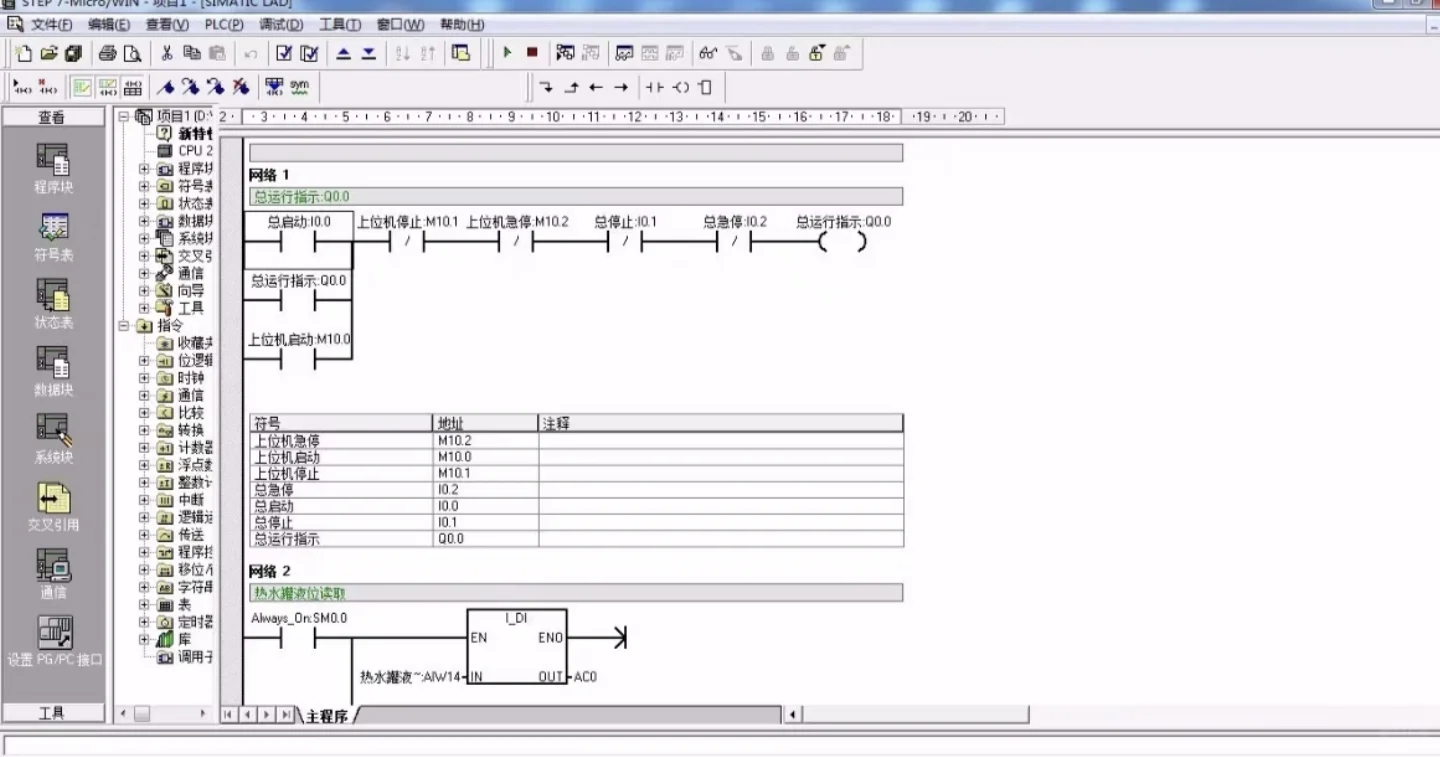1440x757 pixels.
Task: Switch to the 主程序 tab
Action: pyautogui.click(x=327, y=715)
